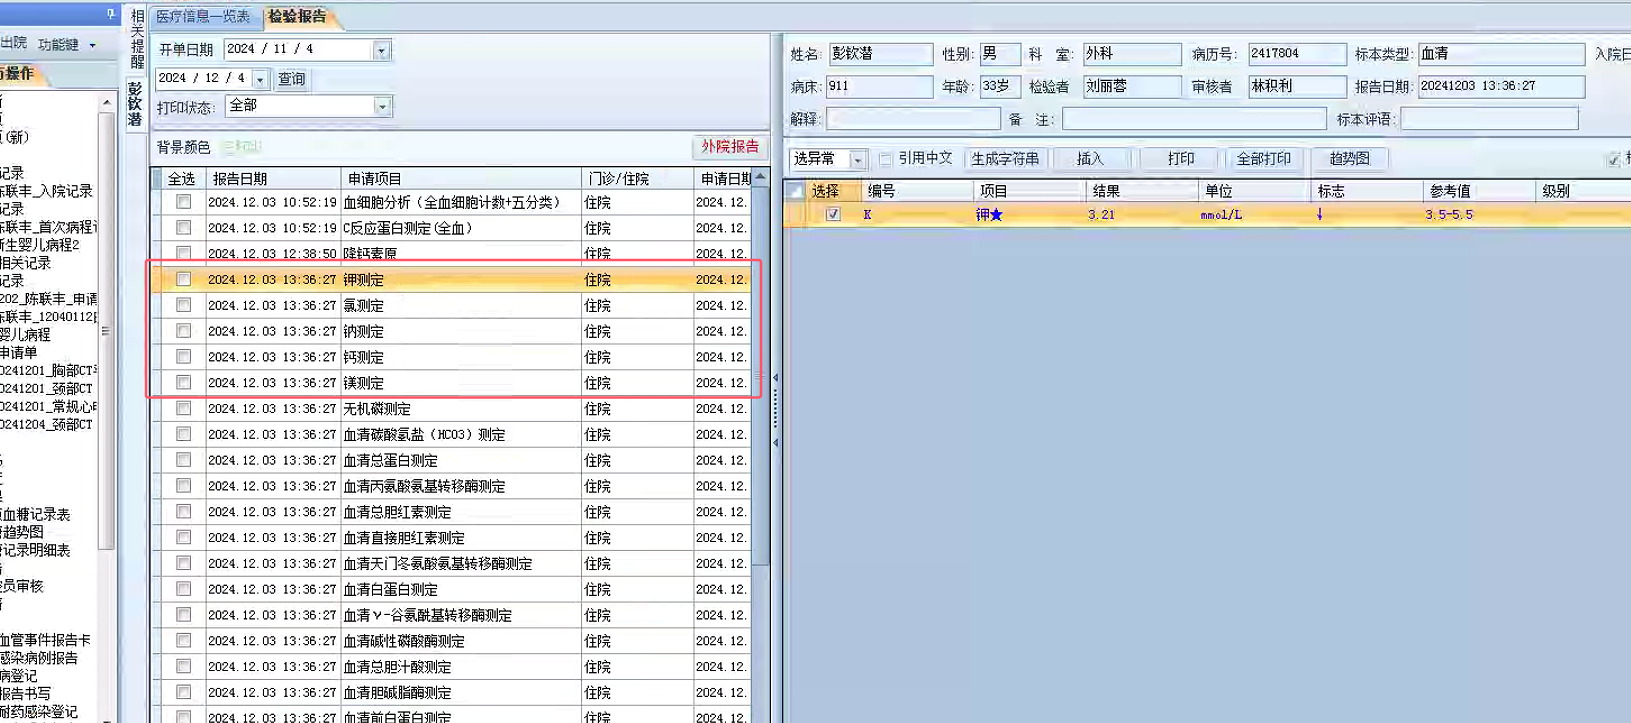Open 报告书写 in the left tree
This screenshot has width=1631, height=723.
(x=26, y=694)
